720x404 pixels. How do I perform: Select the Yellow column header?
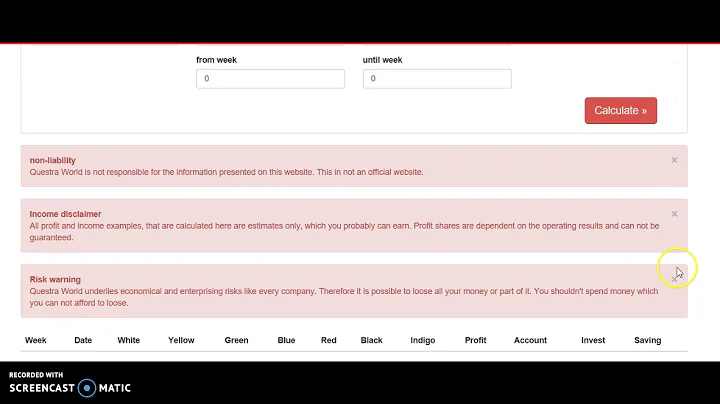click(181, 340)
